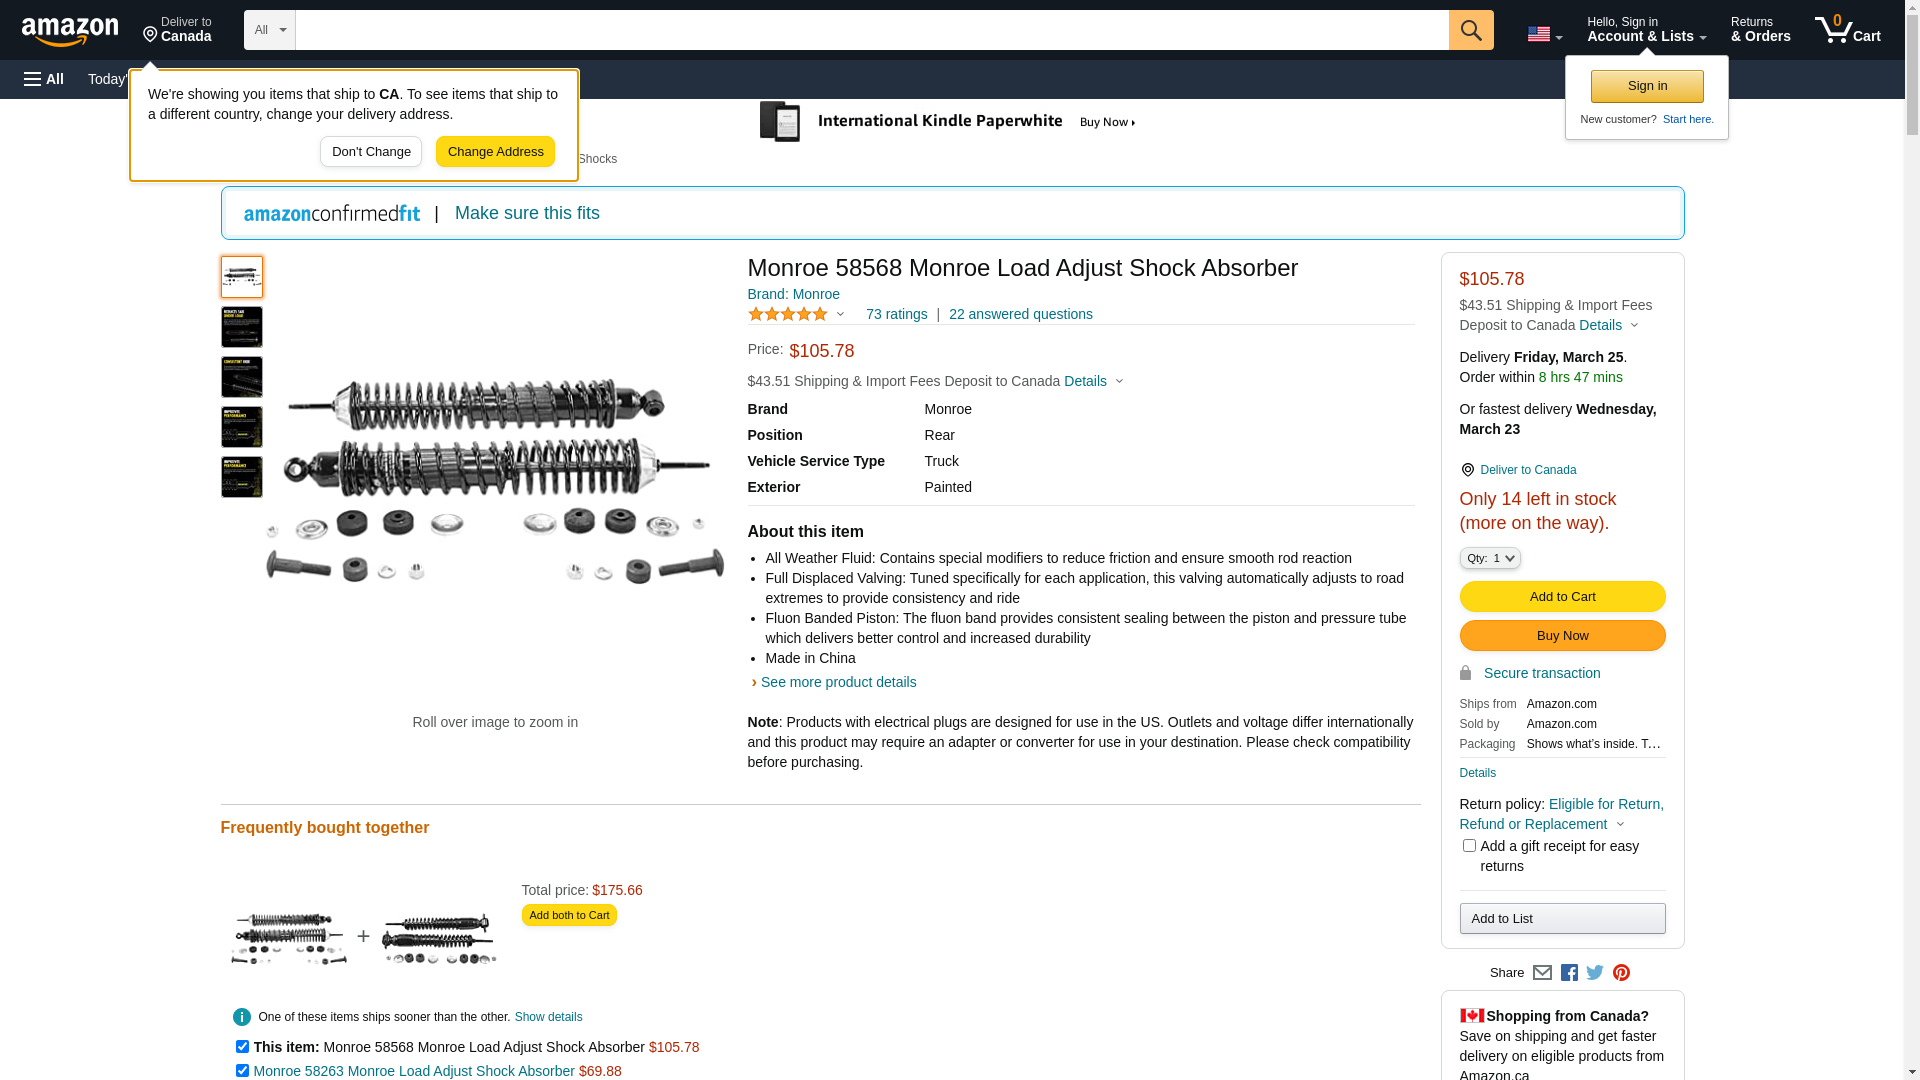Share product on Facebook icon
This screenshot has height=1080, width=1920.
[1569, 972]
